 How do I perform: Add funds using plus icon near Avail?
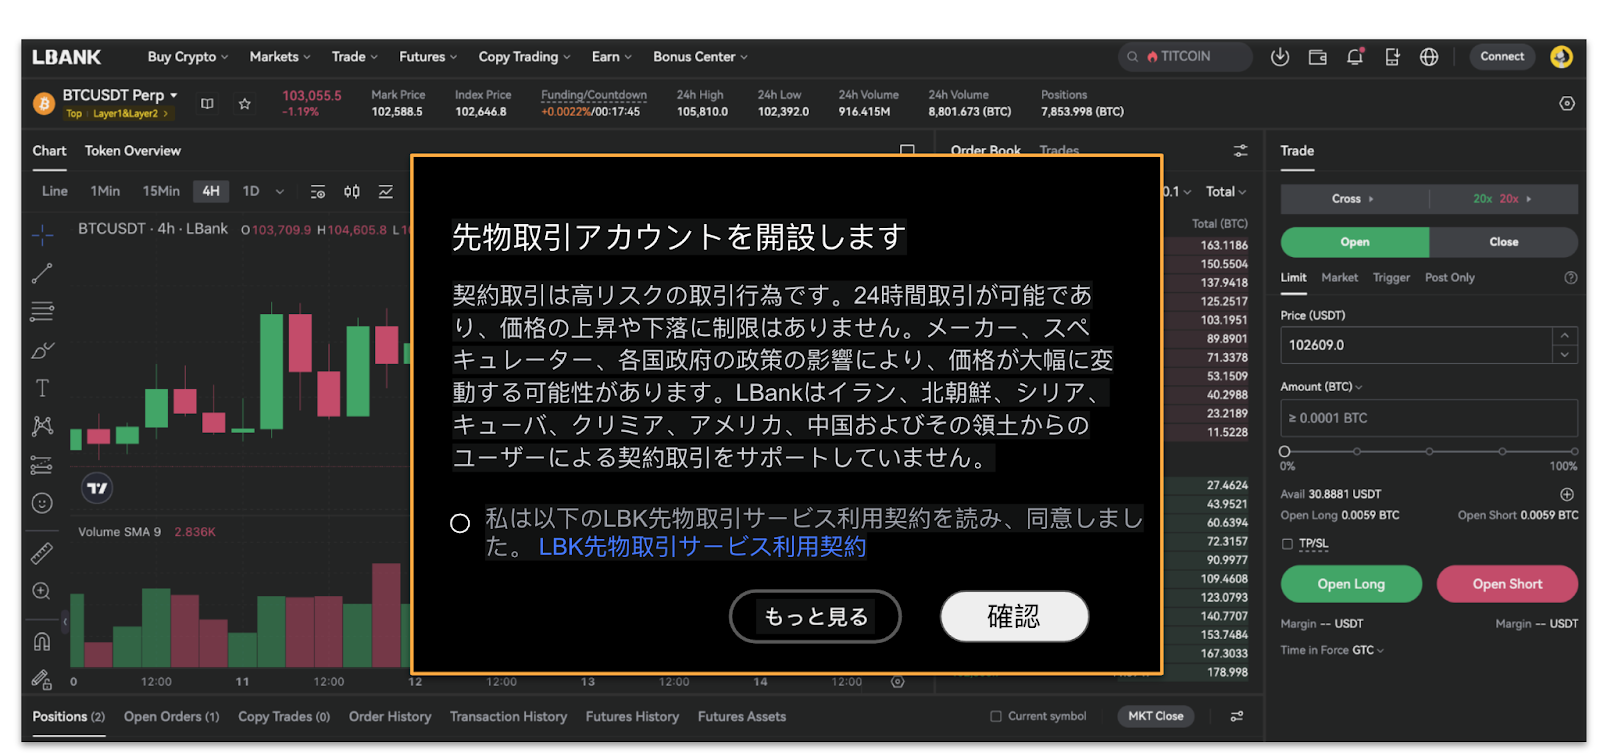click(1567, 494)
